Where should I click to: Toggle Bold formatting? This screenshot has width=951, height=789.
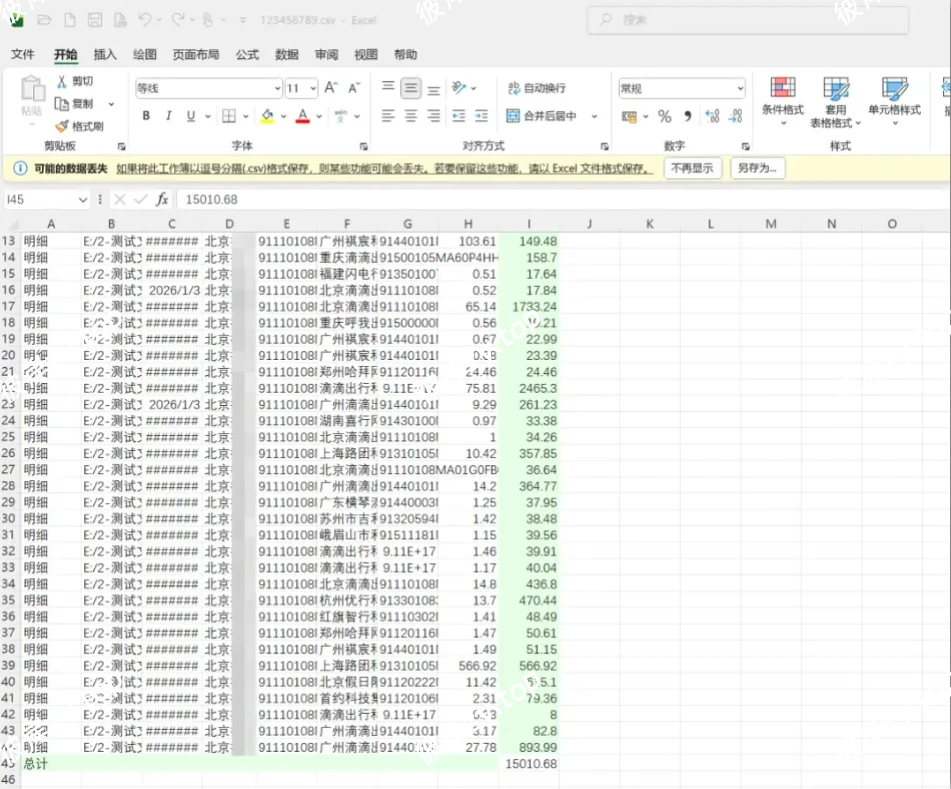click(x=146, y=116)
